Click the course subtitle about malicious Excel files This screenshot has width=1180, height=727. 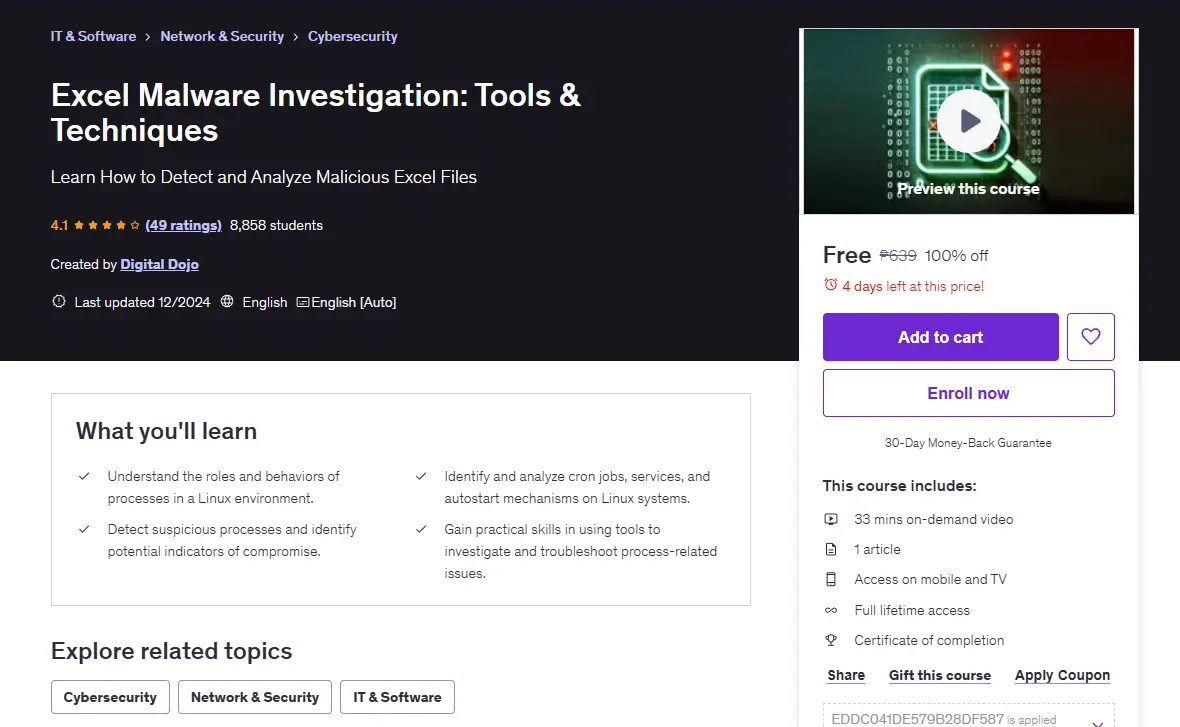click(x=263, y=177)
